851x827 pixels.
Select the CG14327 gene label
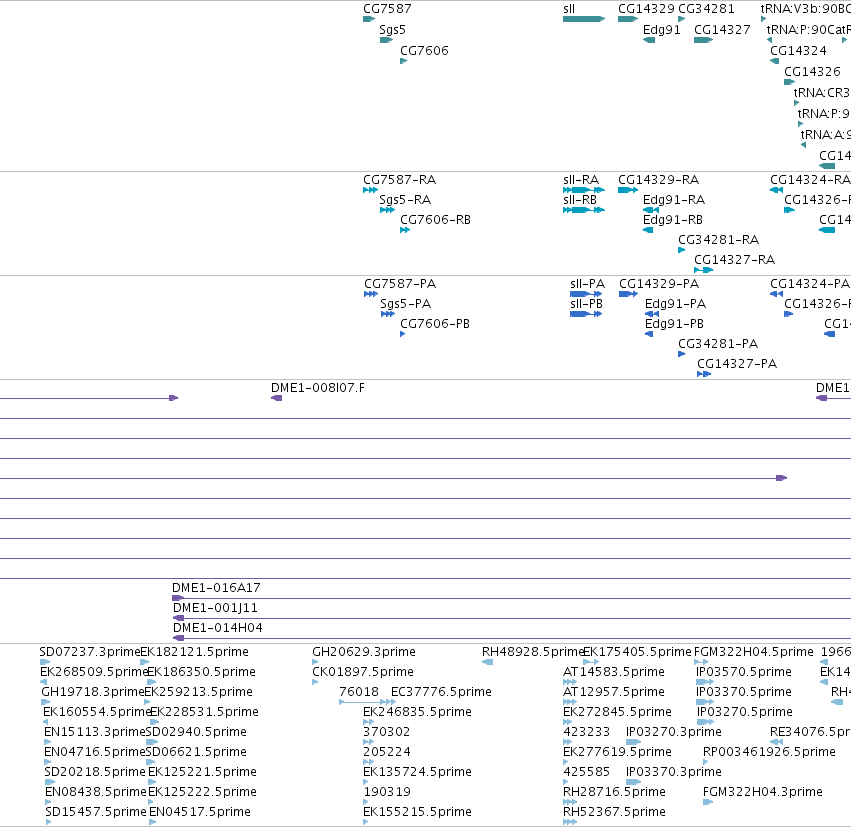point(722,30)
